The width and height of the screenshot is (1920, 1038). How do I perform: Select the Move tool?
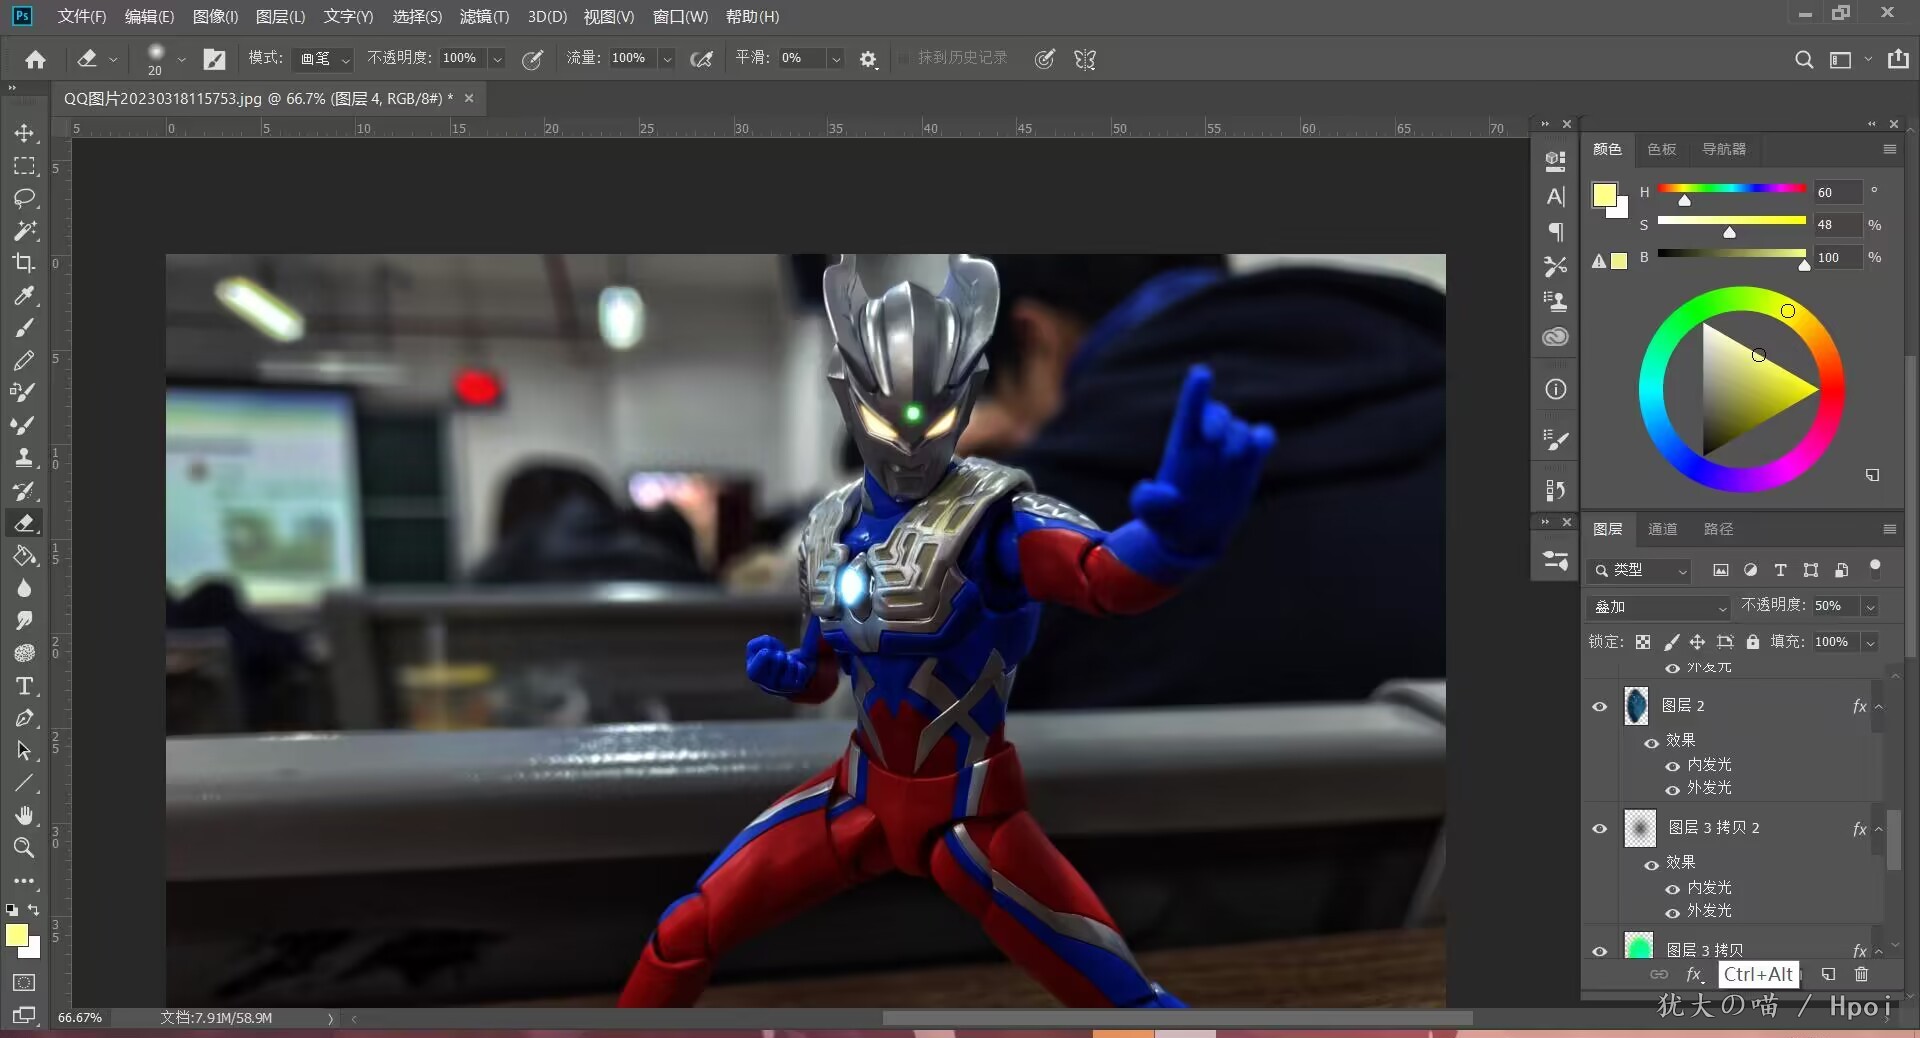point(24,133)
